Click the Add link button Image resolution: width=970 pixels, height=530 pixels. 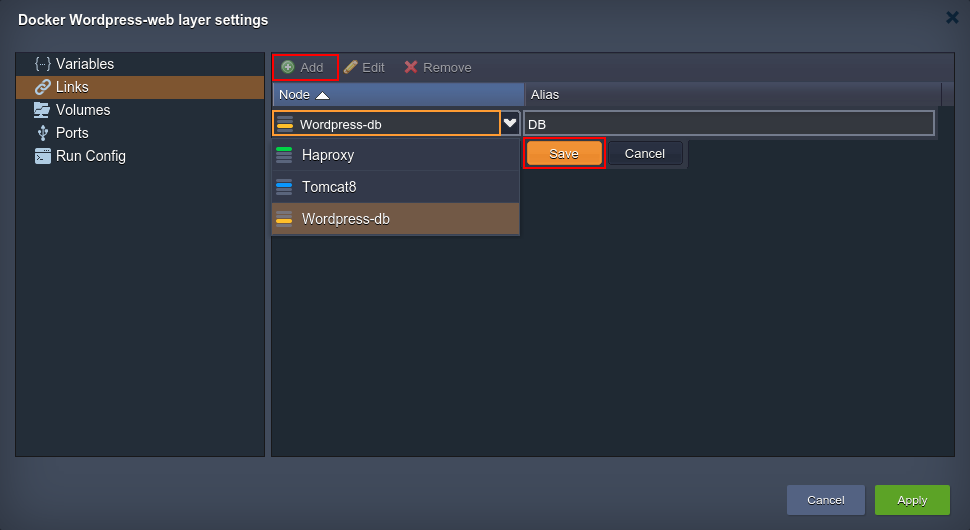coord(305,67)
